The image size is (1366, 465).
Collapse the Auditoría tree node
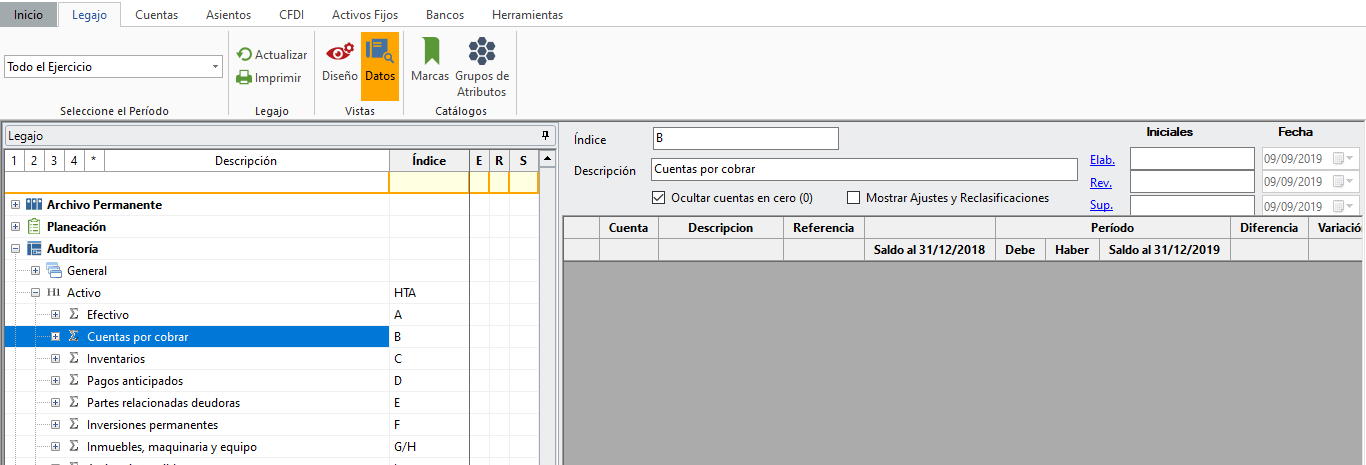pos(15,249)
